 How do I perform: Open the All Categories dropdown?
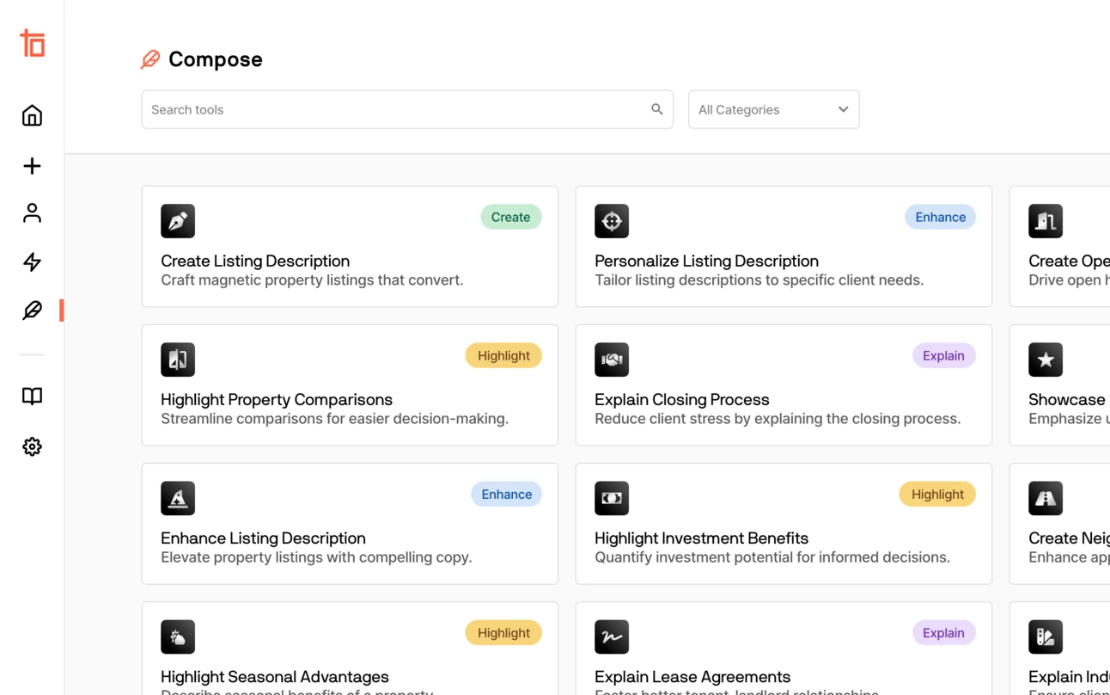[x=774, y=109]
